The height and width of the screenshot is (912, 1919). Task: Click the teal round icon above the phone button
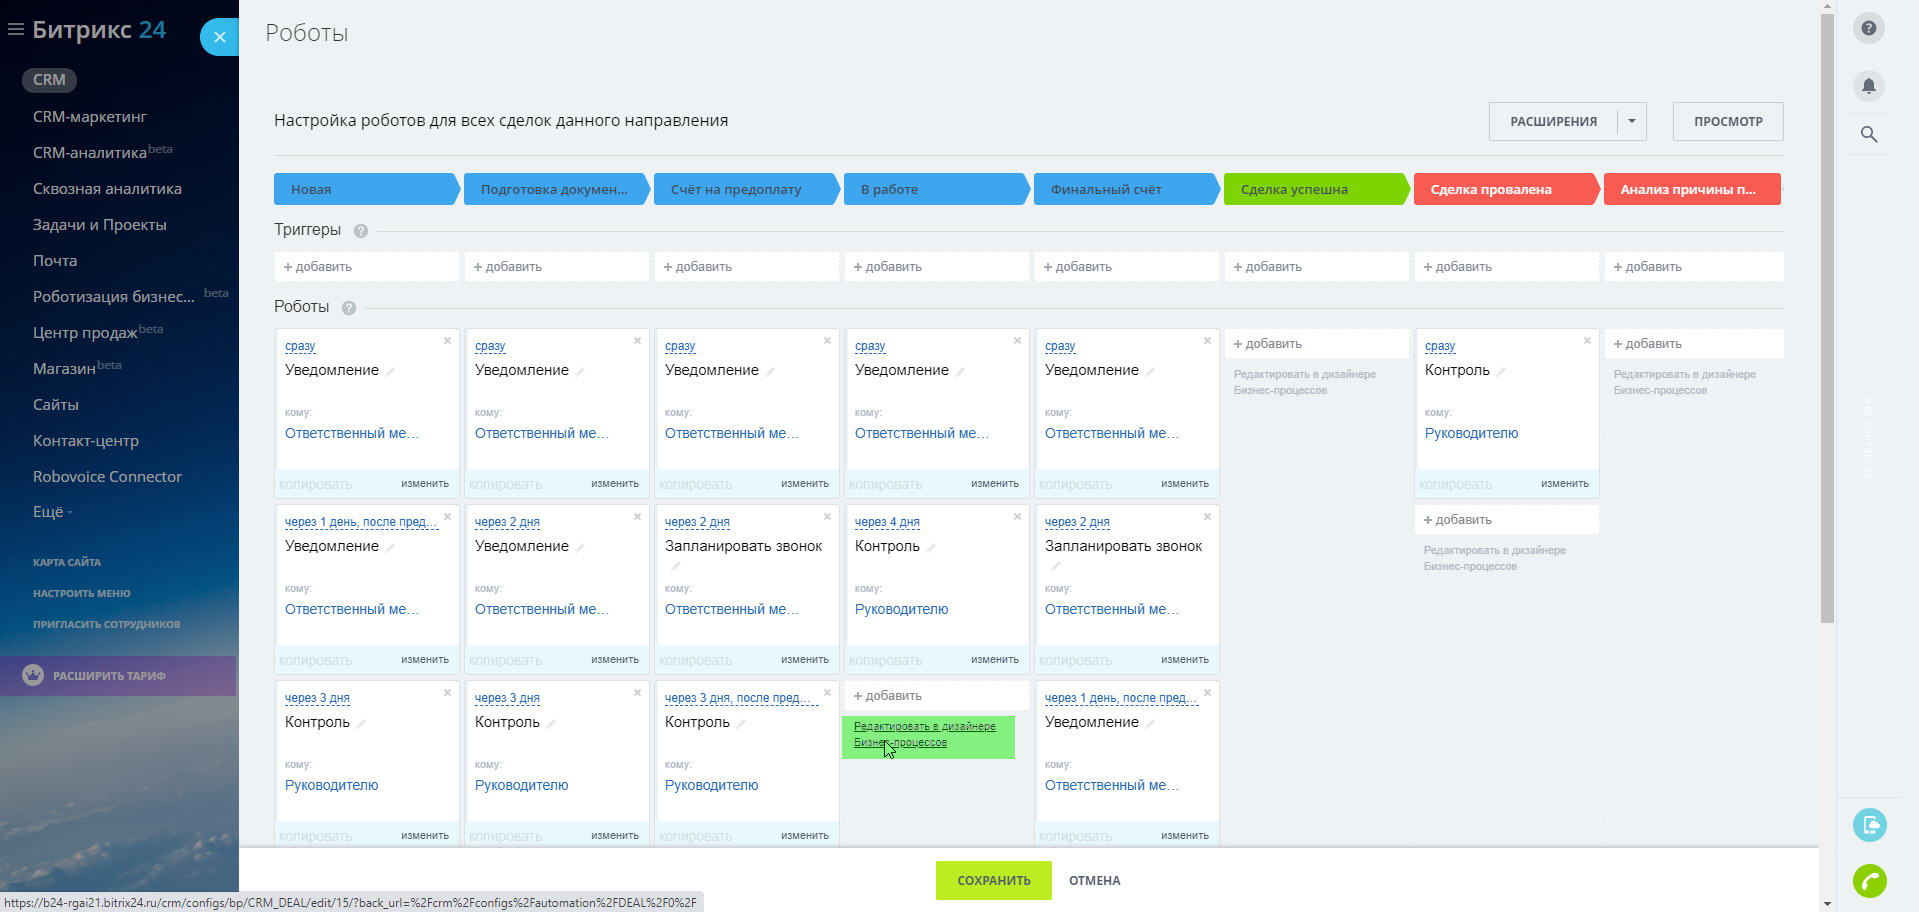coord(1869,825)
